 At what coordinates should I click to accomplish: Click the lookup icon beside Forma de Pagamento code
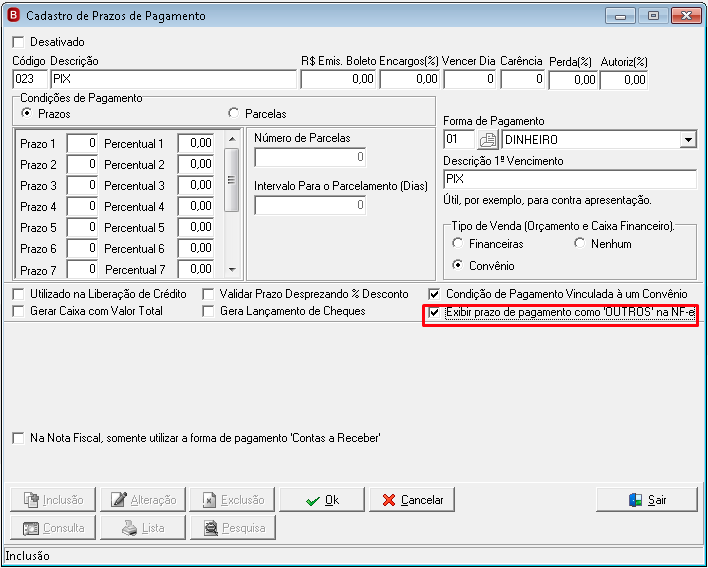[488, 140]
